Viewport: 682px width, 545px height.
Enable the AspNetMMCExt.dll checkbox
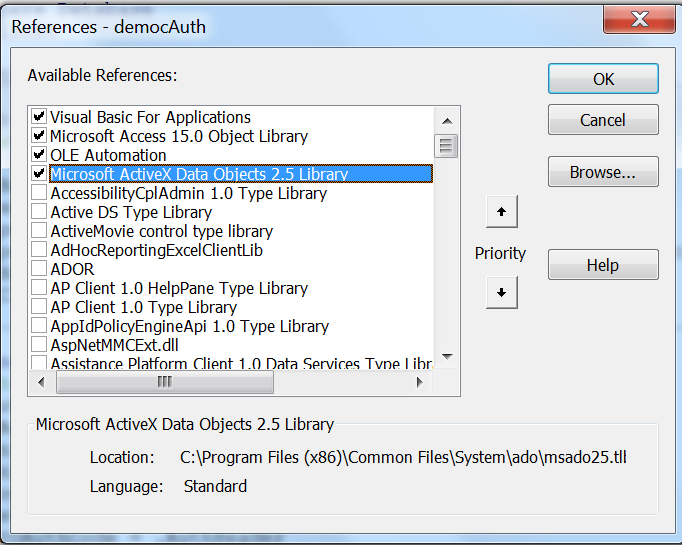39,344
